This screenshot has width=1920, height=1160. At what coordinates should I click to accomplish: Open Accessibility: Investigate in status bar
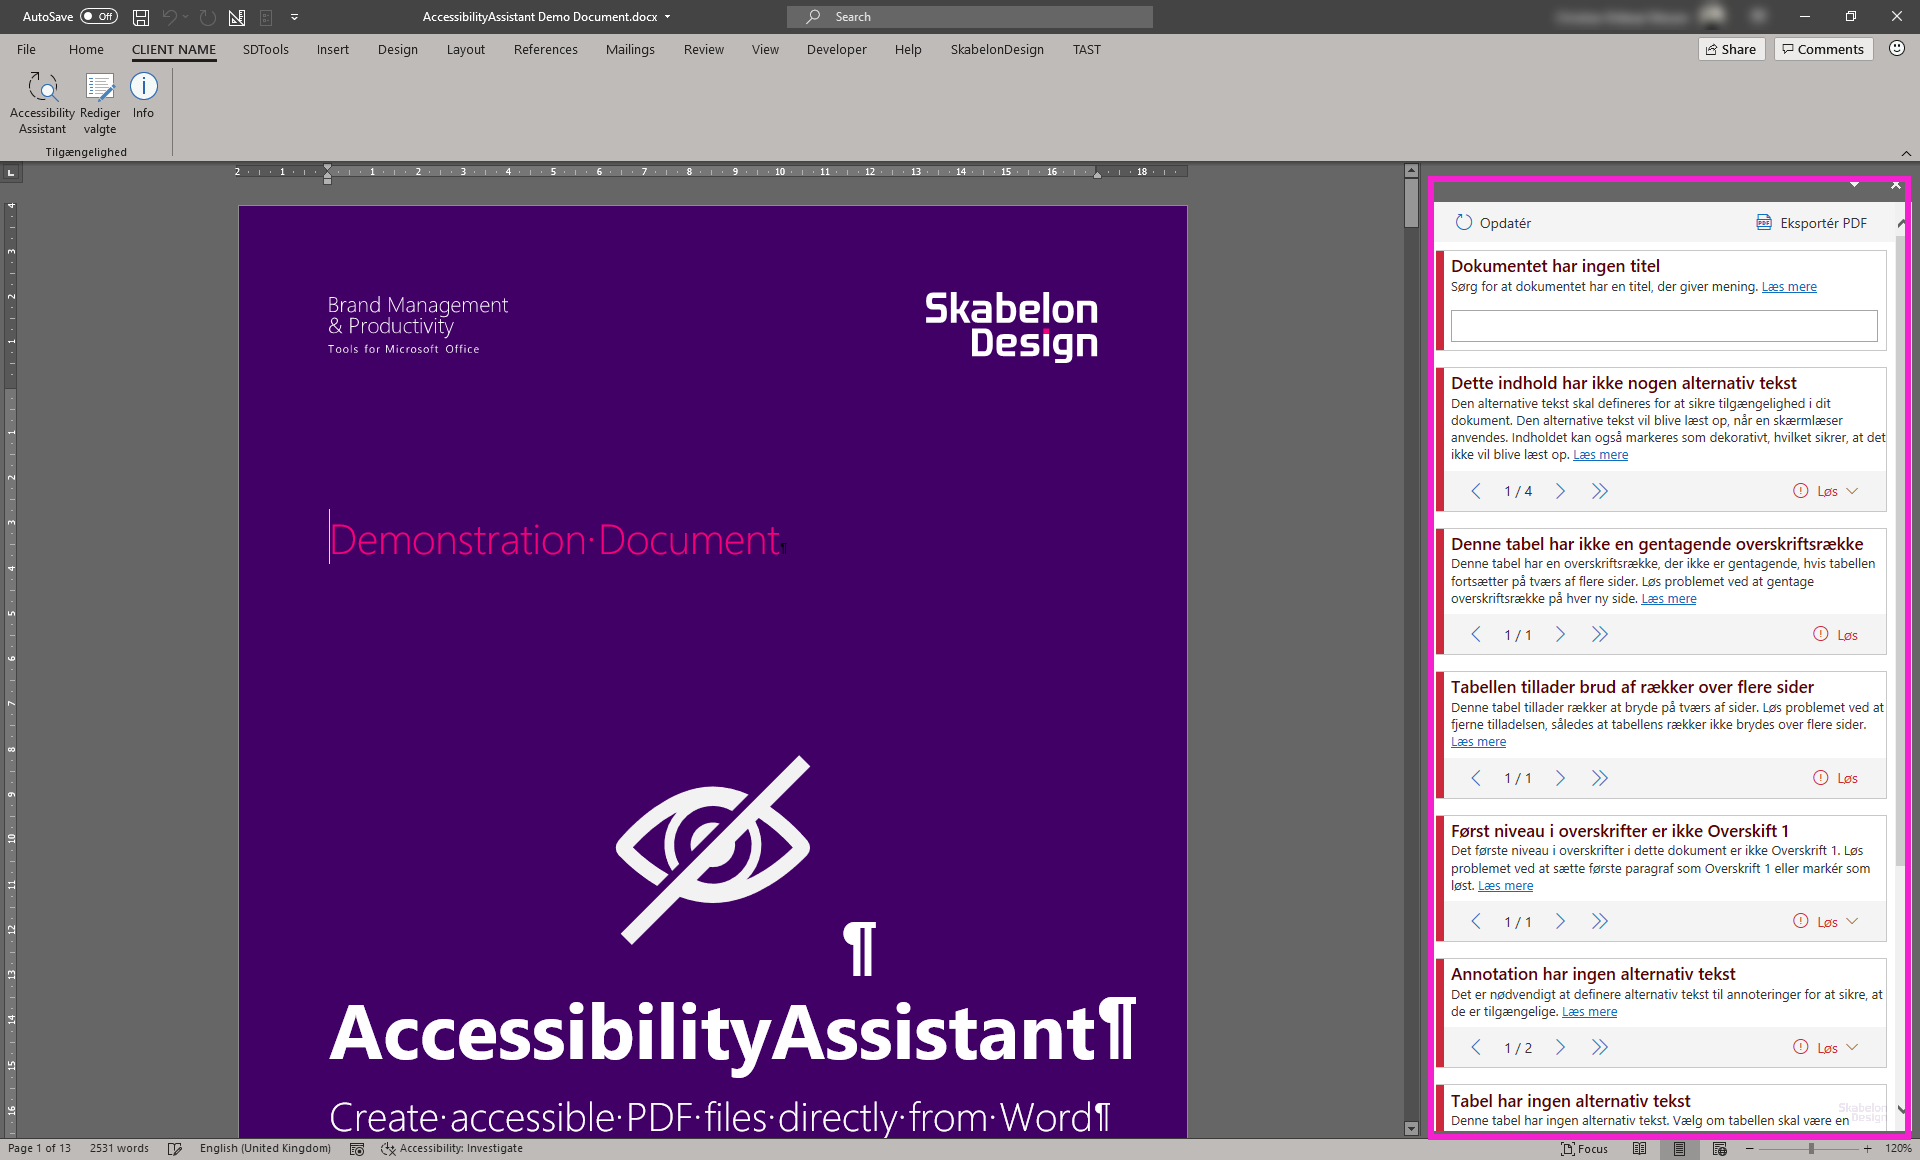click(452, 1149)
